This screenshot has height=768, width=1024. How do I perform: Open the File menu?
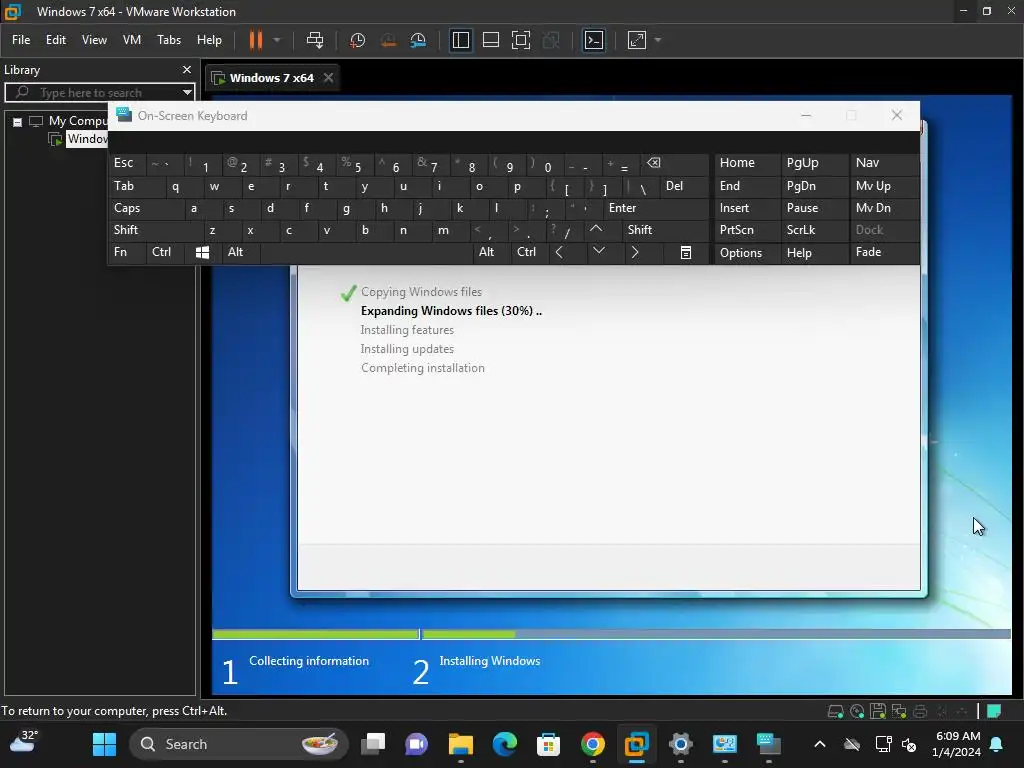point(21,40)
